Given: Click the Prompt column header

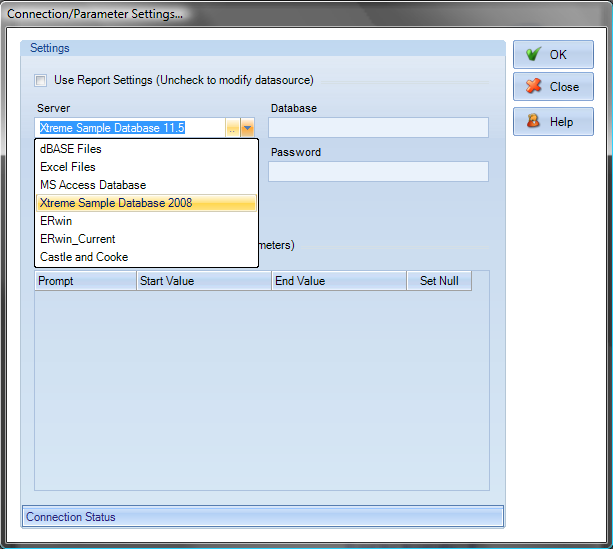Looking at the screenshot, I should 85,281.
